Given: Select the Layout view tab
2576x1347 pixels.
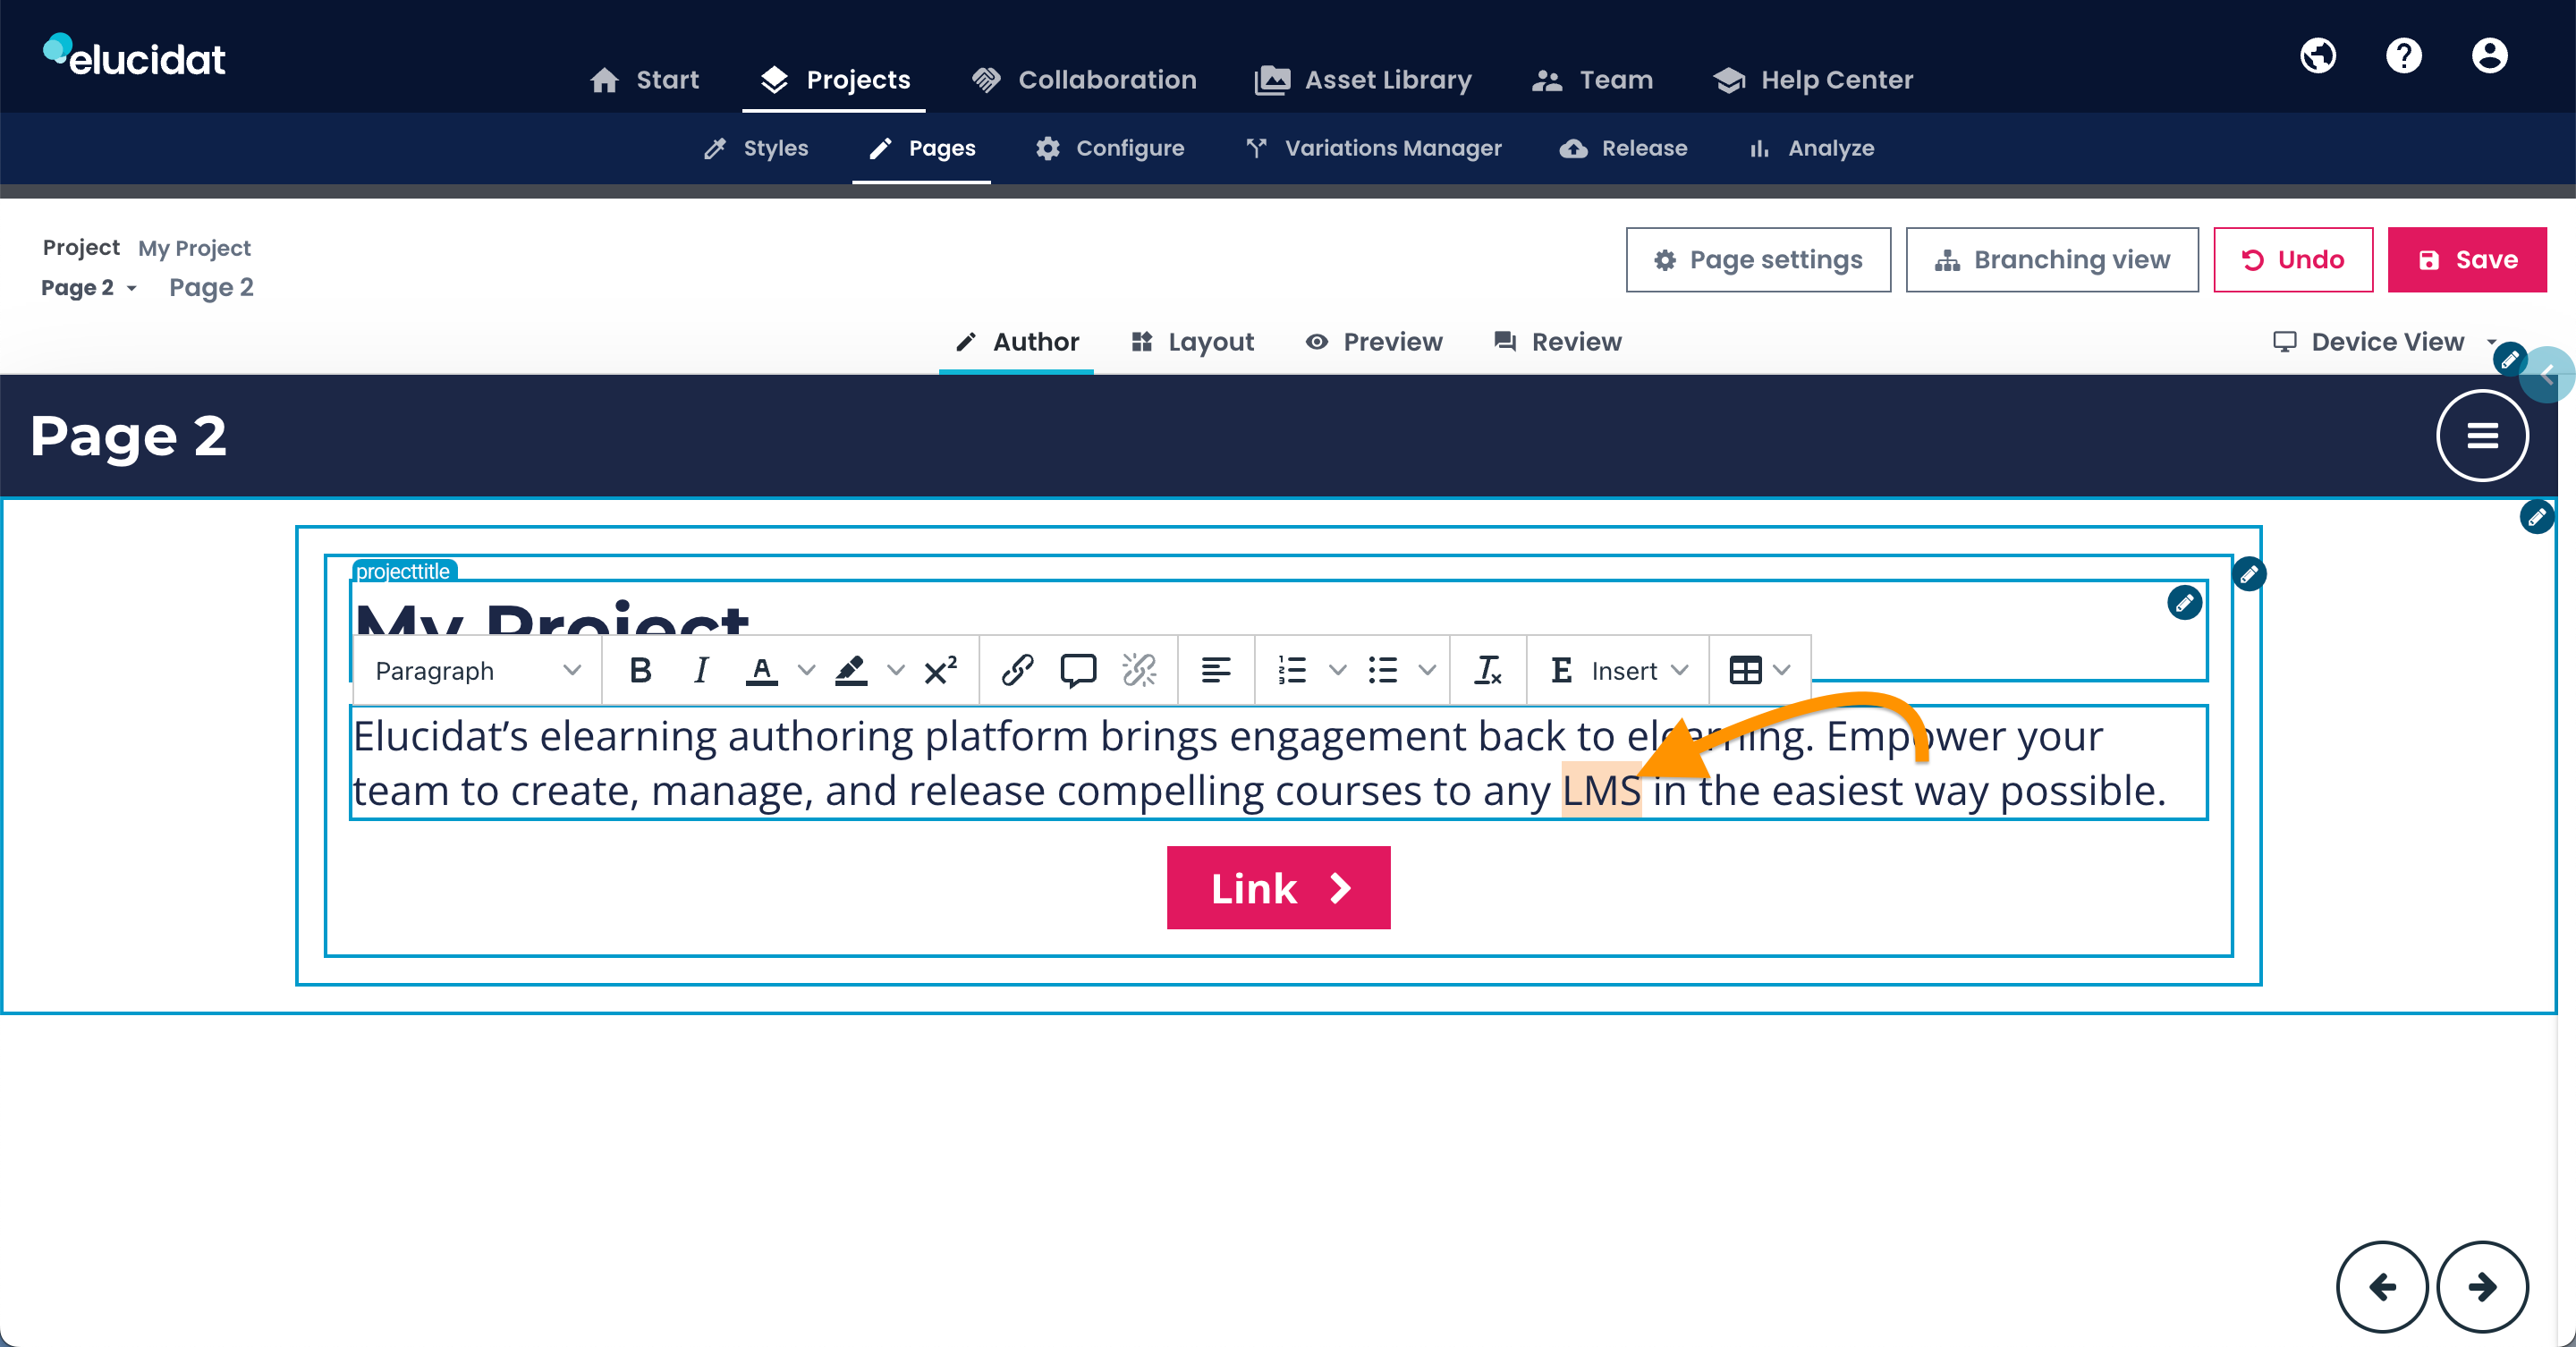Looking at the screenshot, I should click(x=1192, y=342).
